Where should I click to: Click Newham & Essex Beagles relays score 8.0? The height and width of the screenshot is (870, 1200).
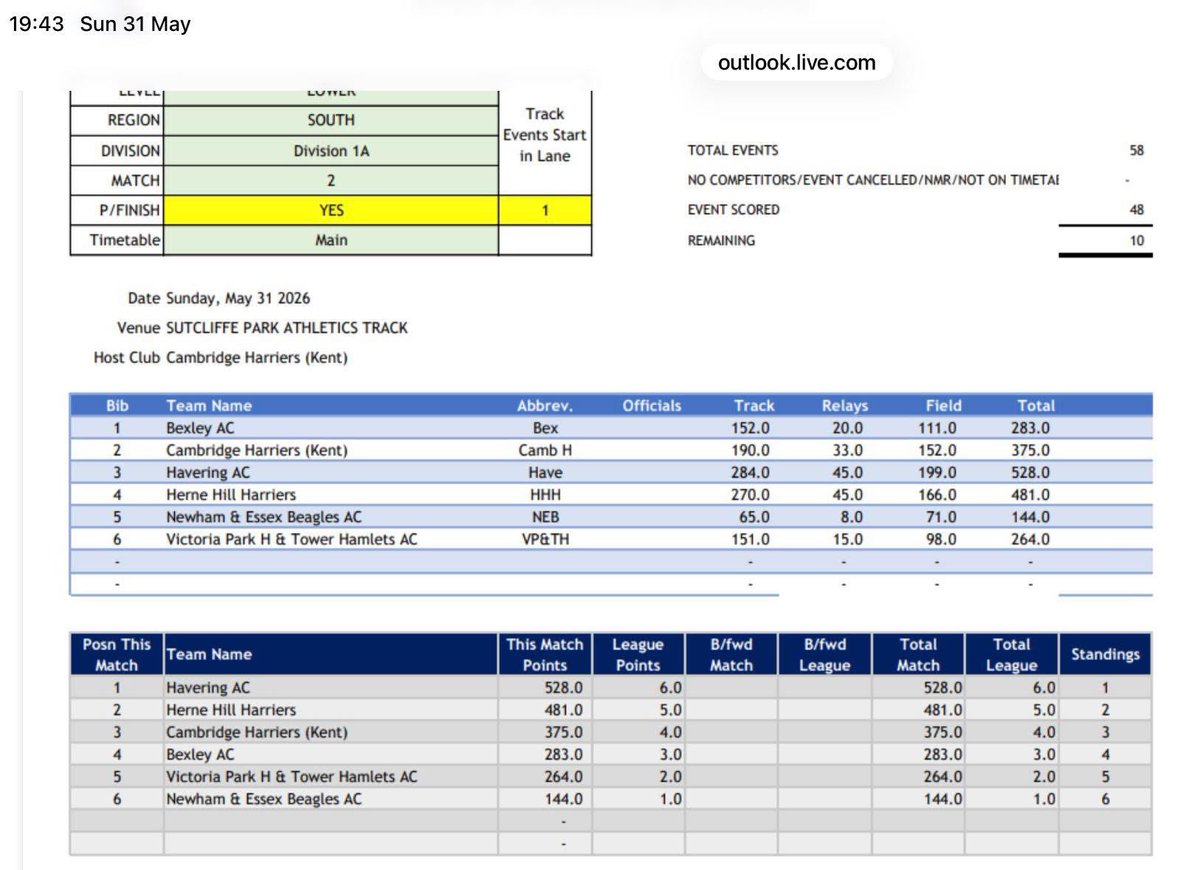(851, 517)
